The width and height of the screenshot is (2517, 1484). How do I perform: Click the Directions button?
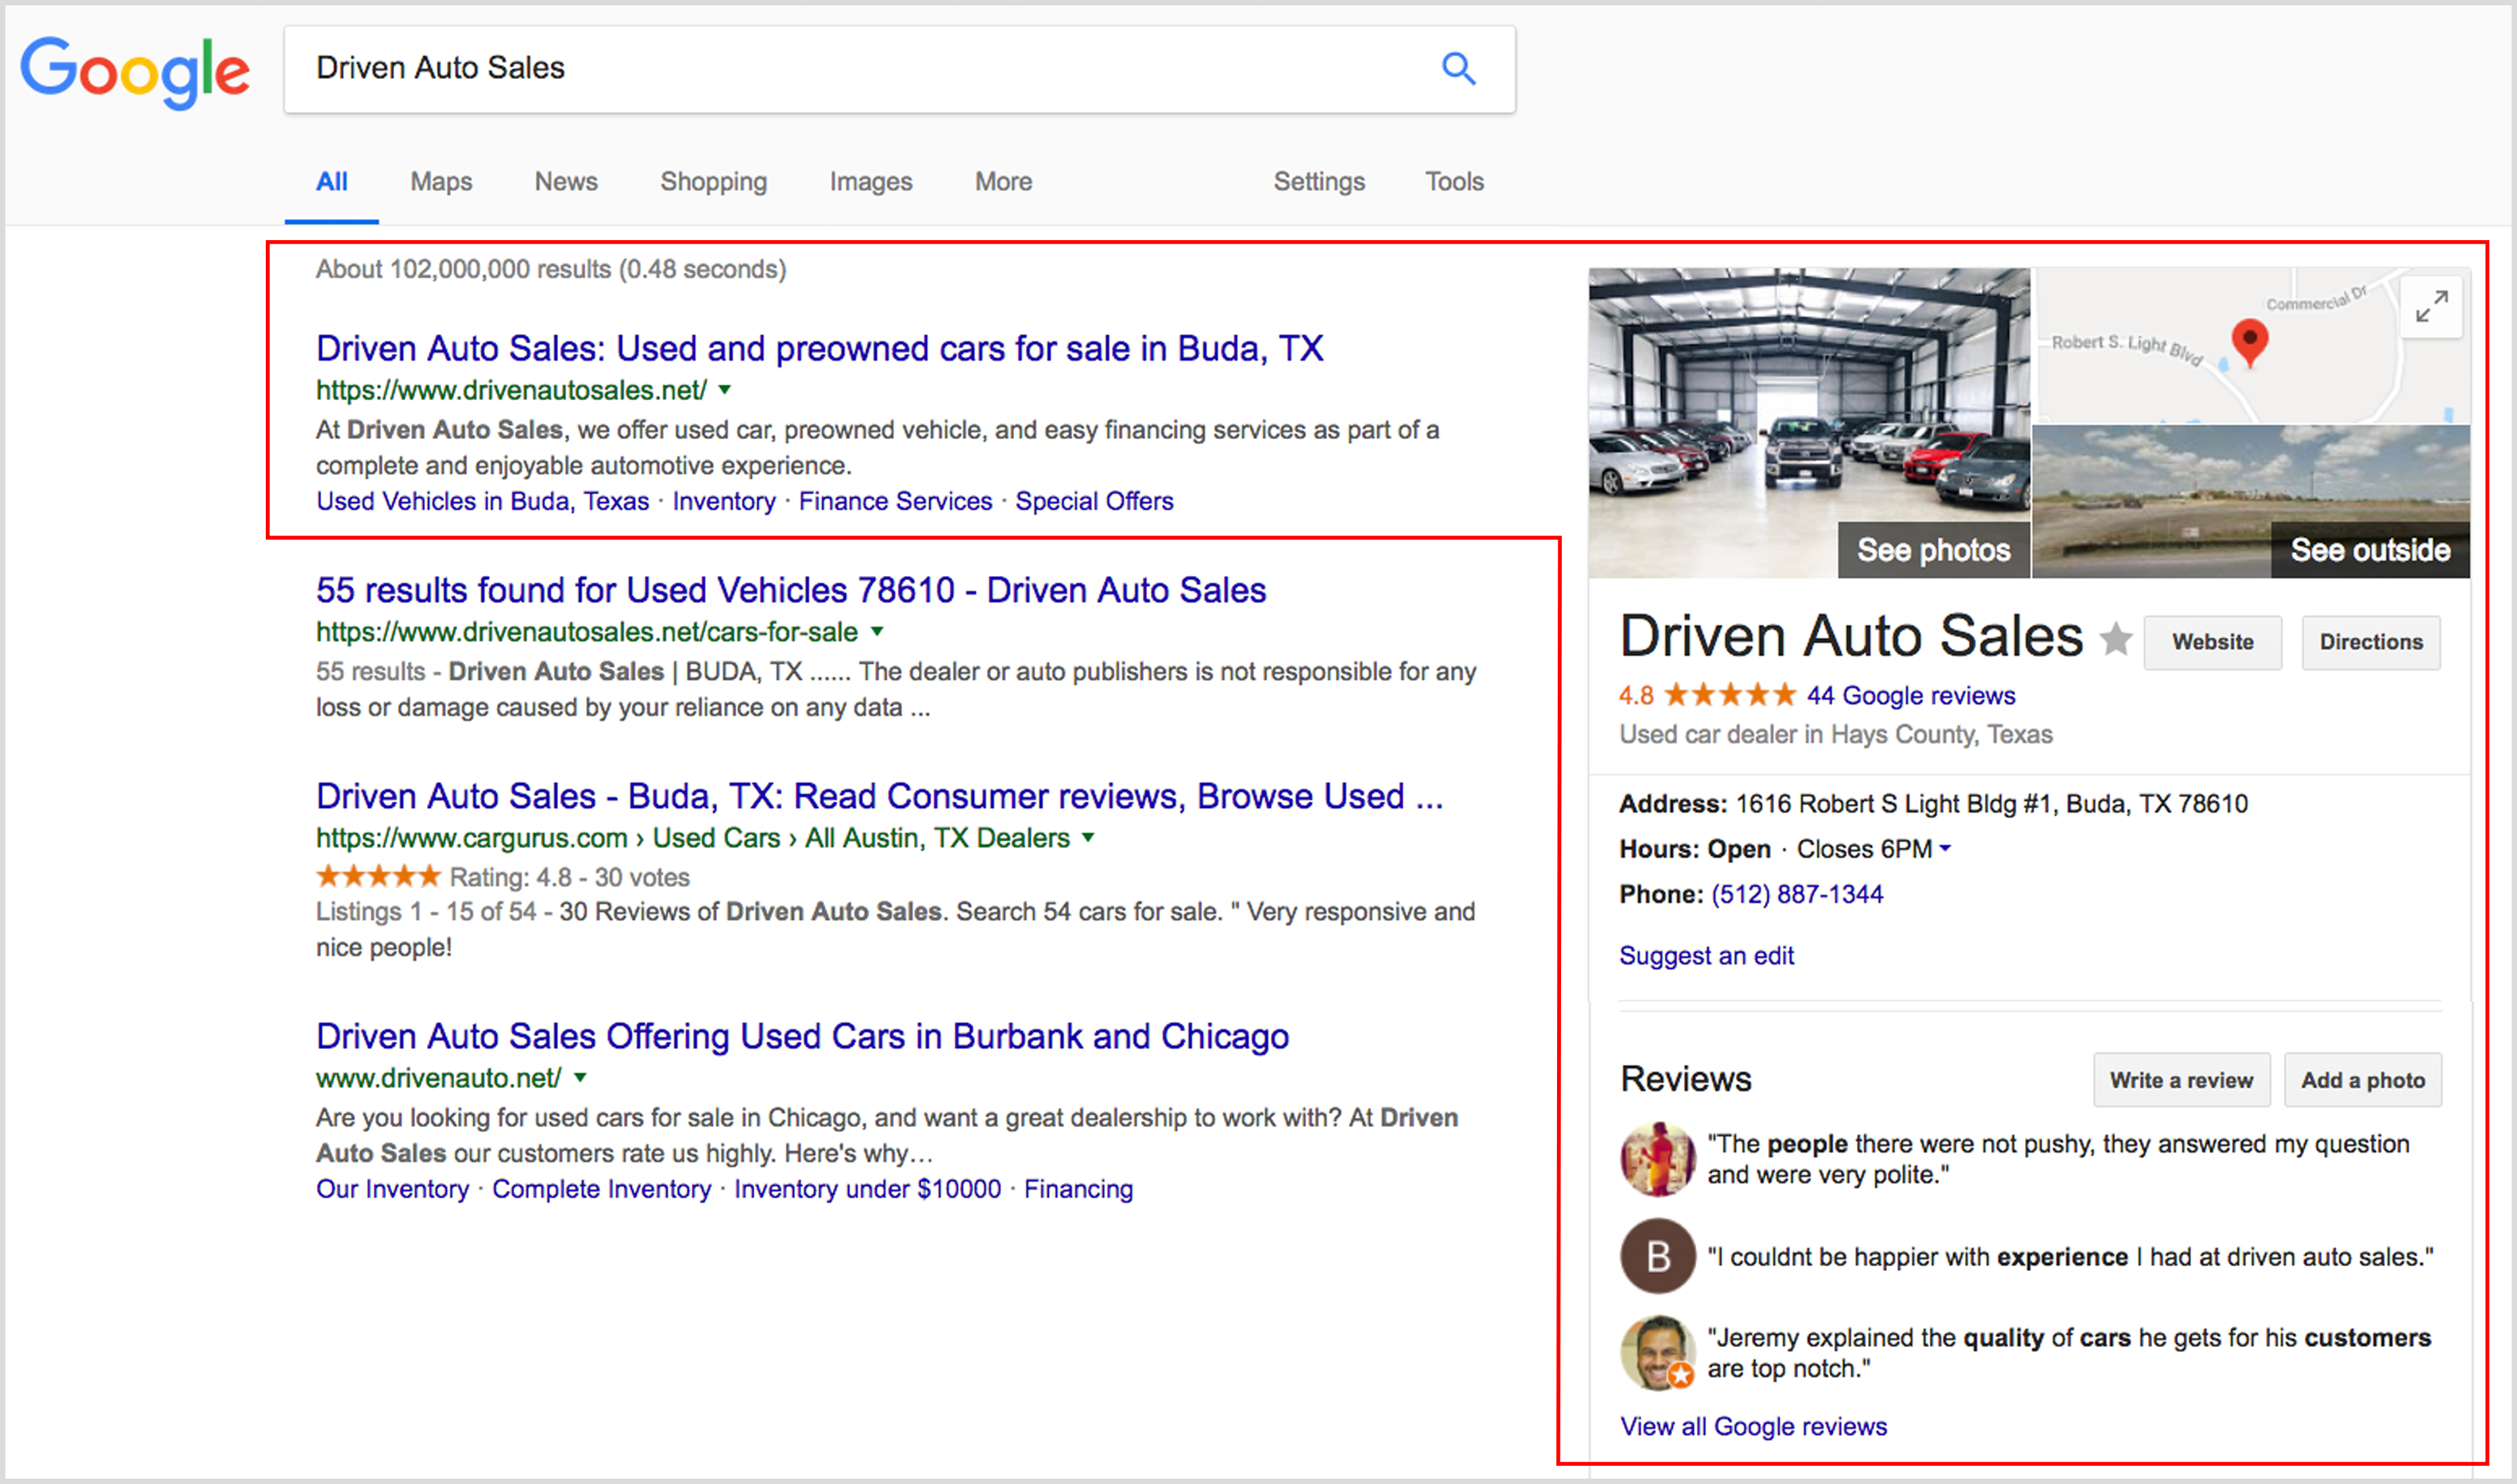2371,642
